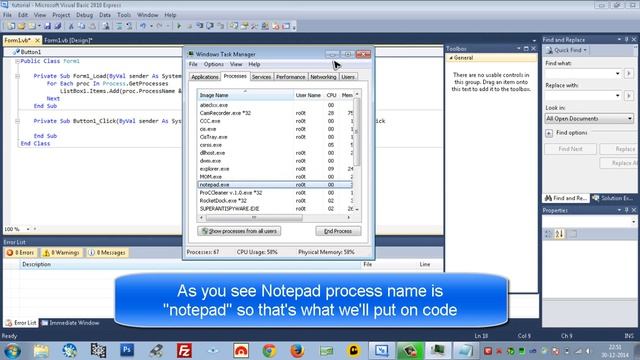
Task: Click the Paste toolbar icon
Action: pos(92,26)
